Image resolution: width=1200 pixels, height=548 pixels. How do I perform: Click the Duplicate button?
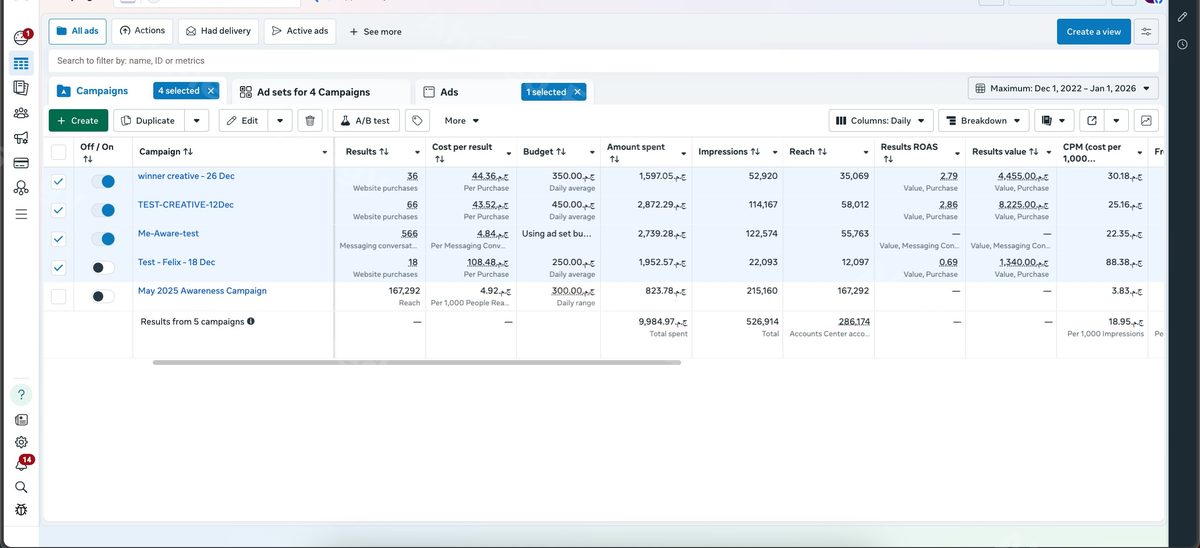tap(149, 121)
